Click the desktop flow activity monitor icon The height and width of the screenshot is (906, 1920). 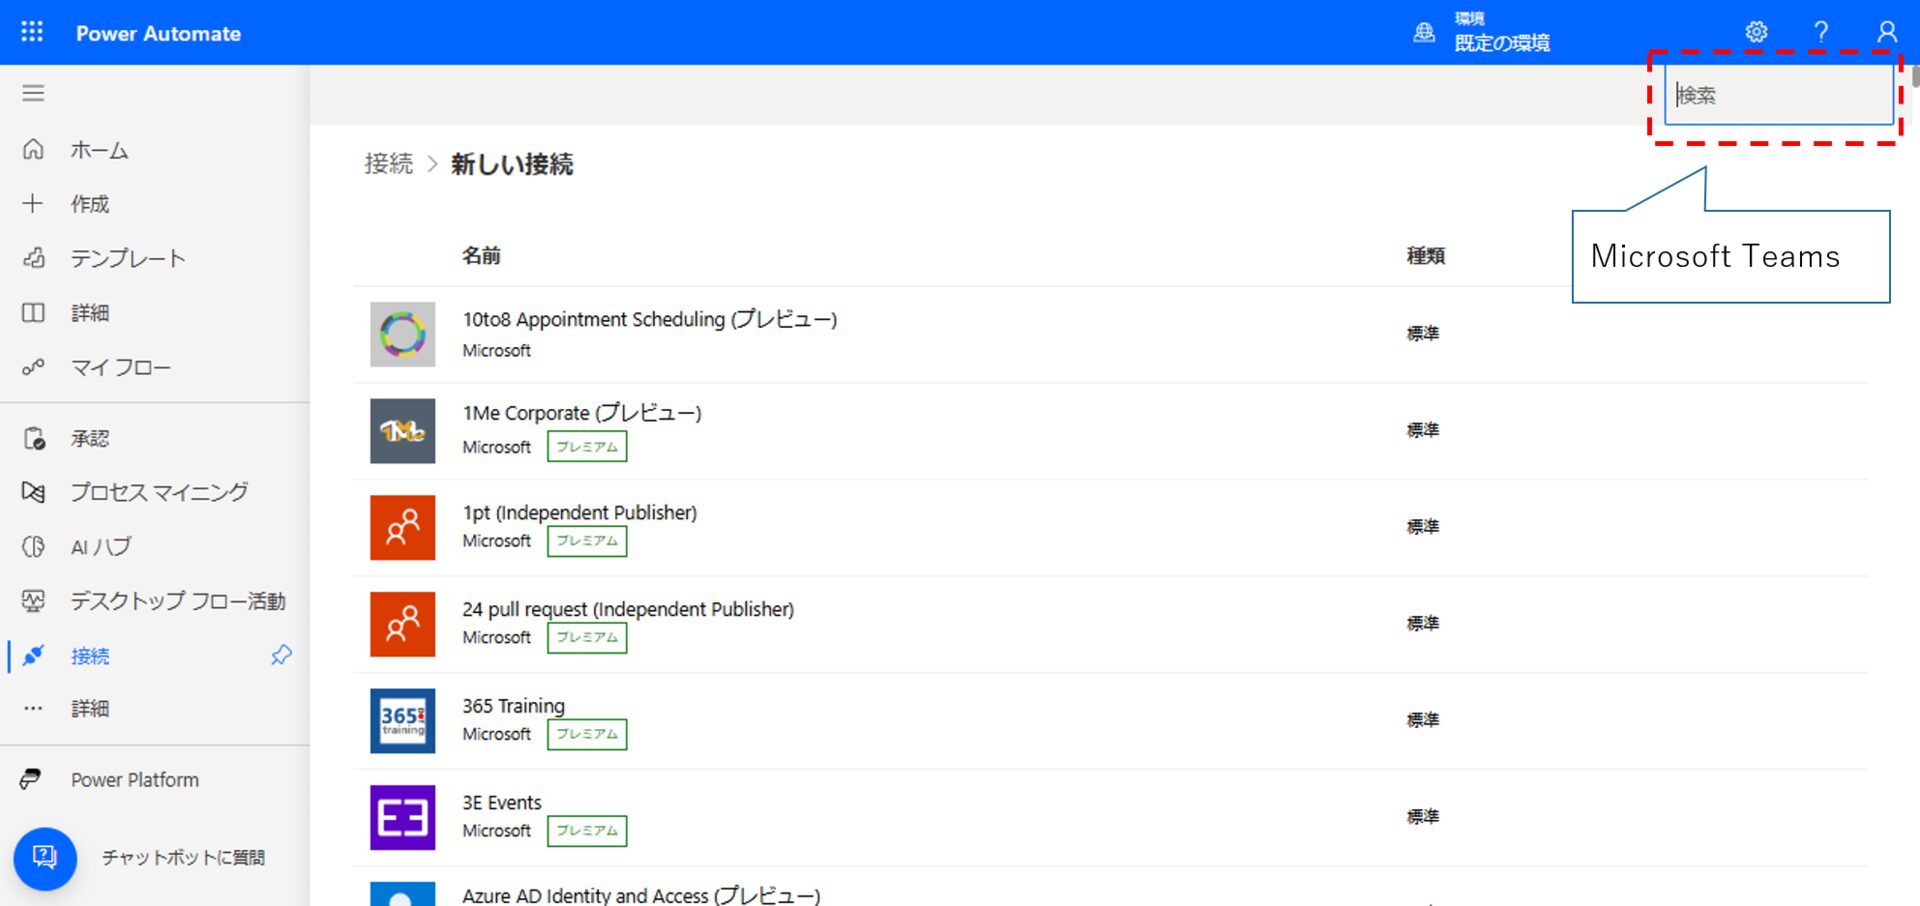point(33,601)
